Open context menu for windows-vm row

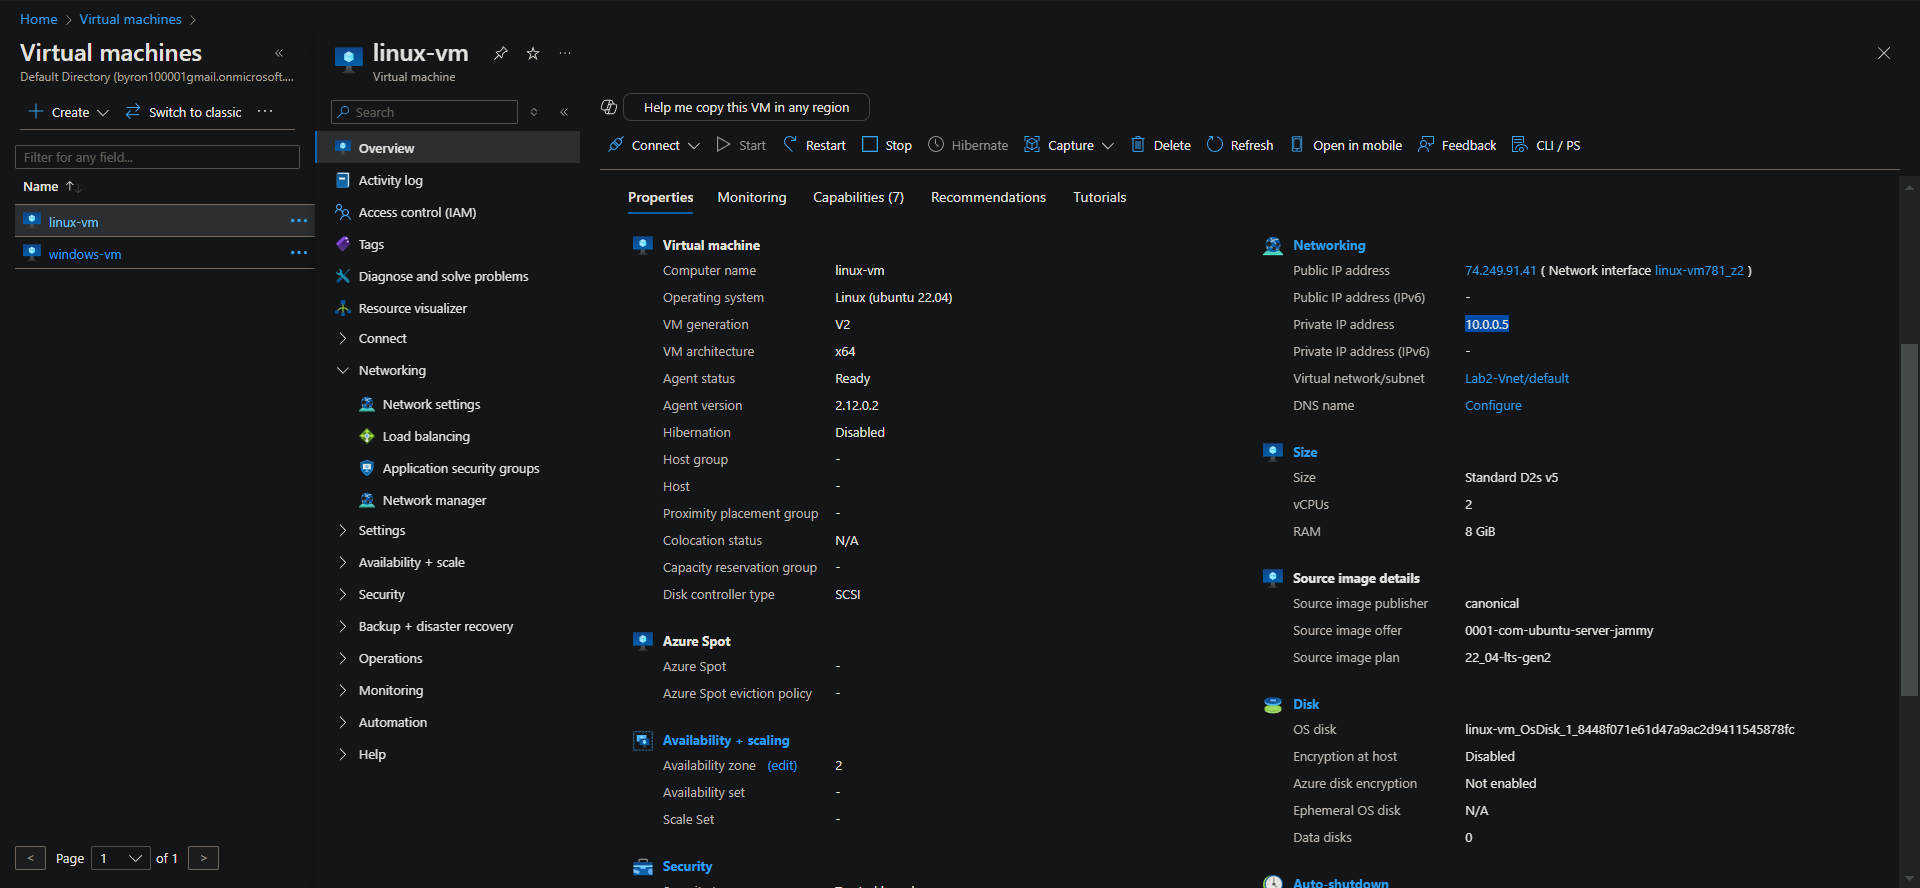(299, 253)
